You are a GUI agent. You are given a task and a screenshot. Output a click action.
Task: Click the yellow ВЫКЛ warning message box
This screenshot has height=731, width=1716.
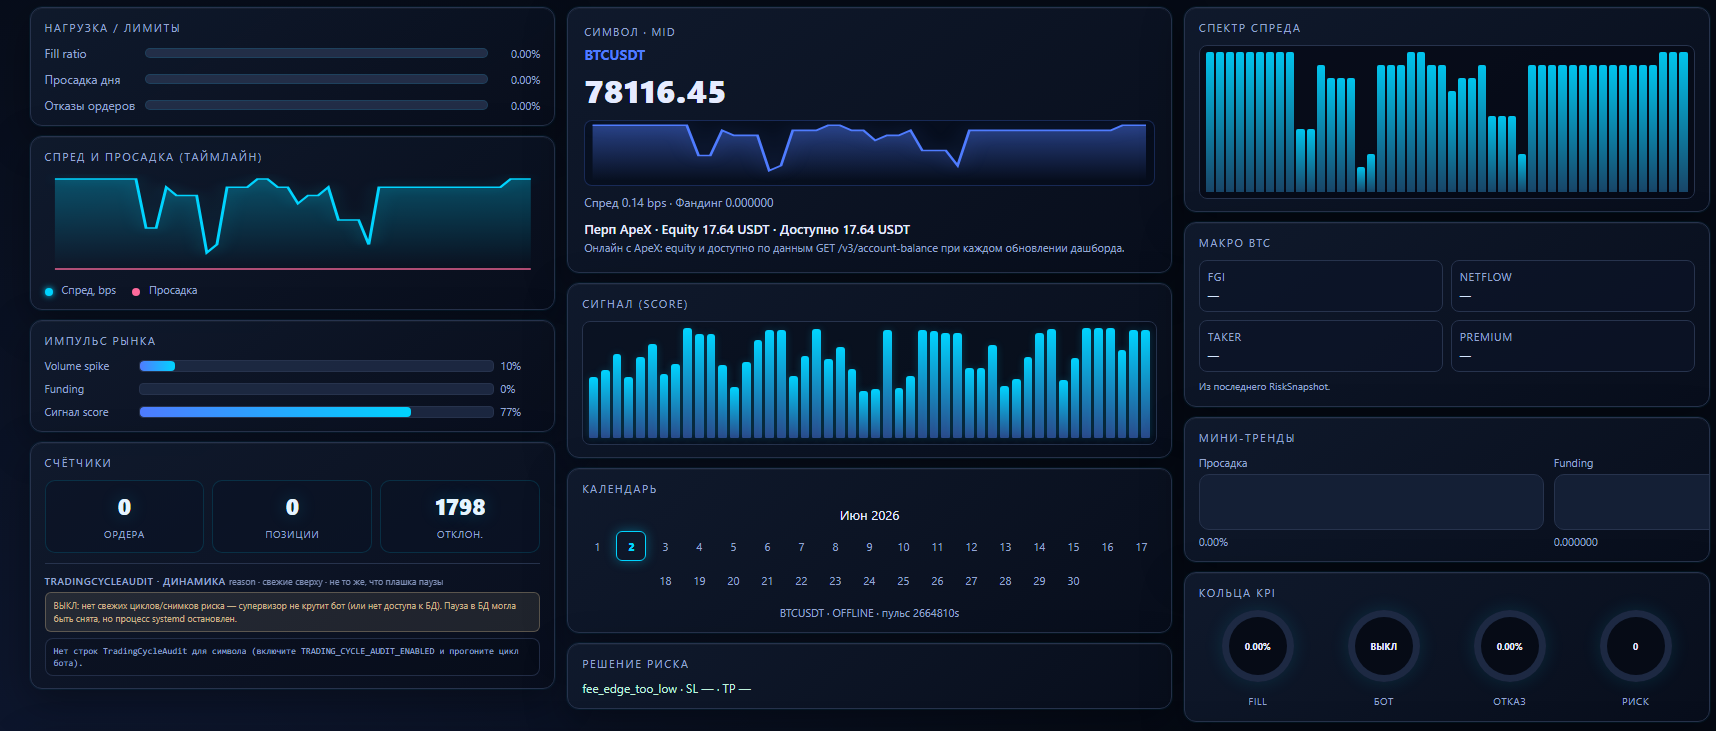(292, 612)
